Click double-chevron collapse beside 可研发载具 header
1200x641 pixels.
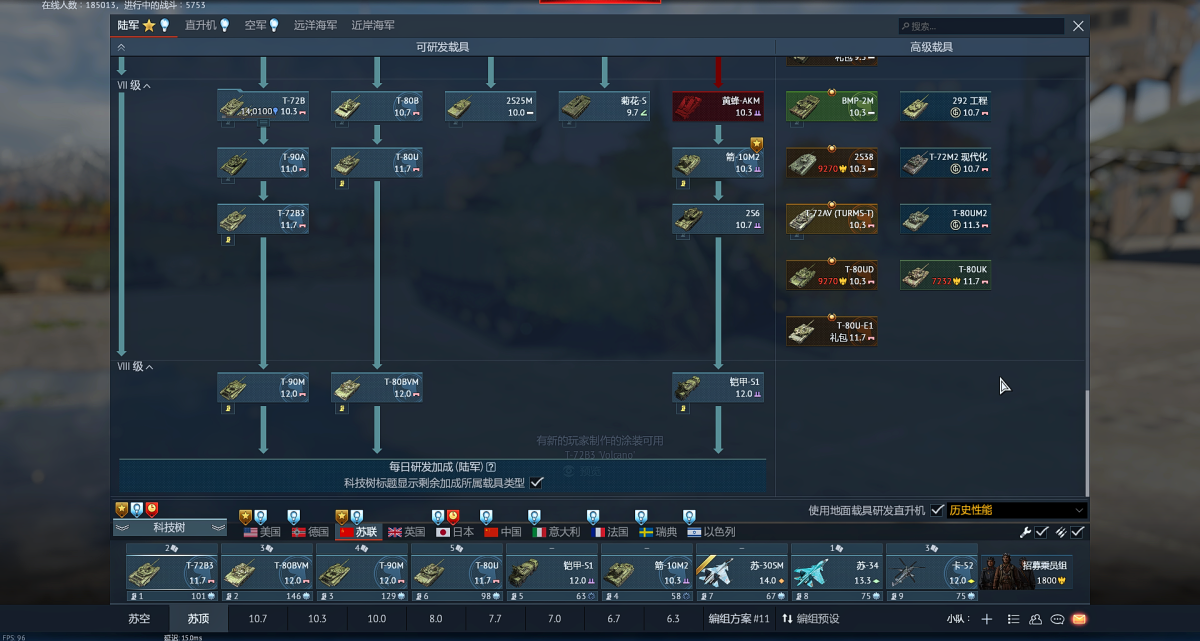121,47
